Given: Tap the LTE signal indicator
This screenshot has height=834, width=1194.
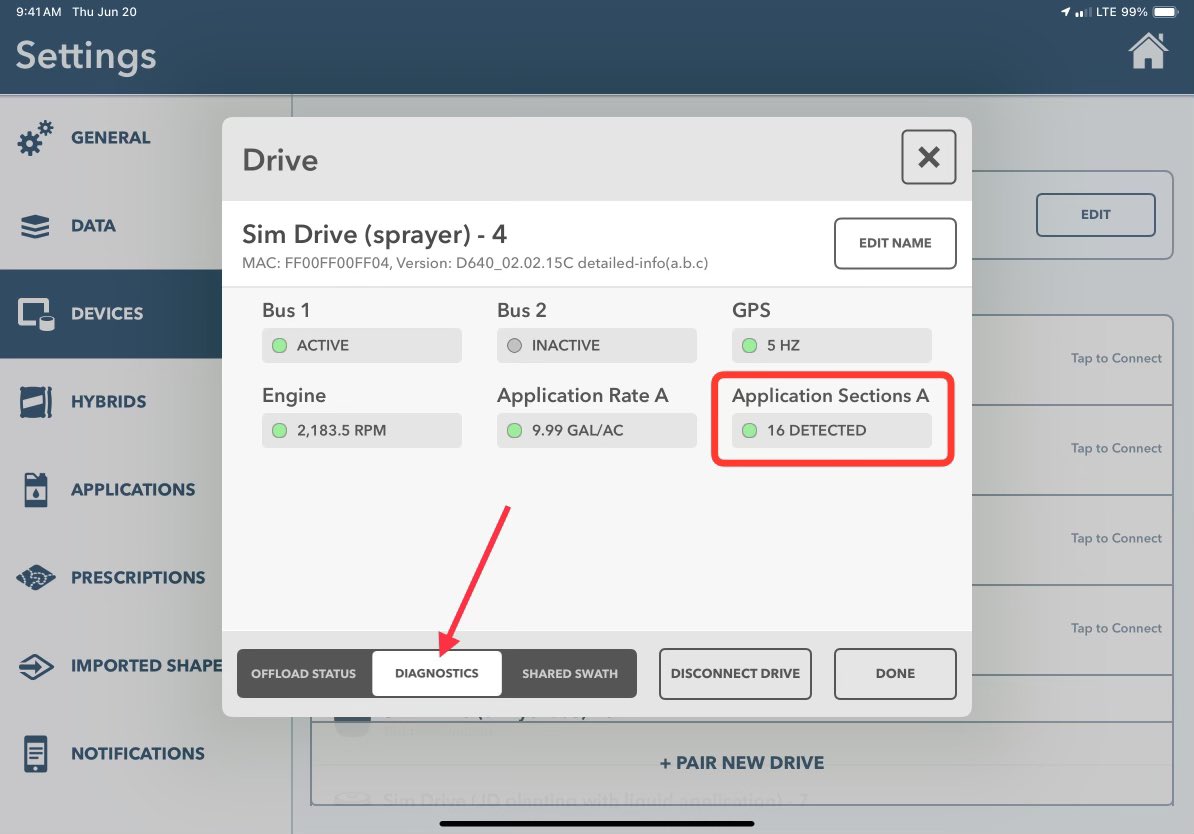Looking at the screenshot, I should 1106,12.
